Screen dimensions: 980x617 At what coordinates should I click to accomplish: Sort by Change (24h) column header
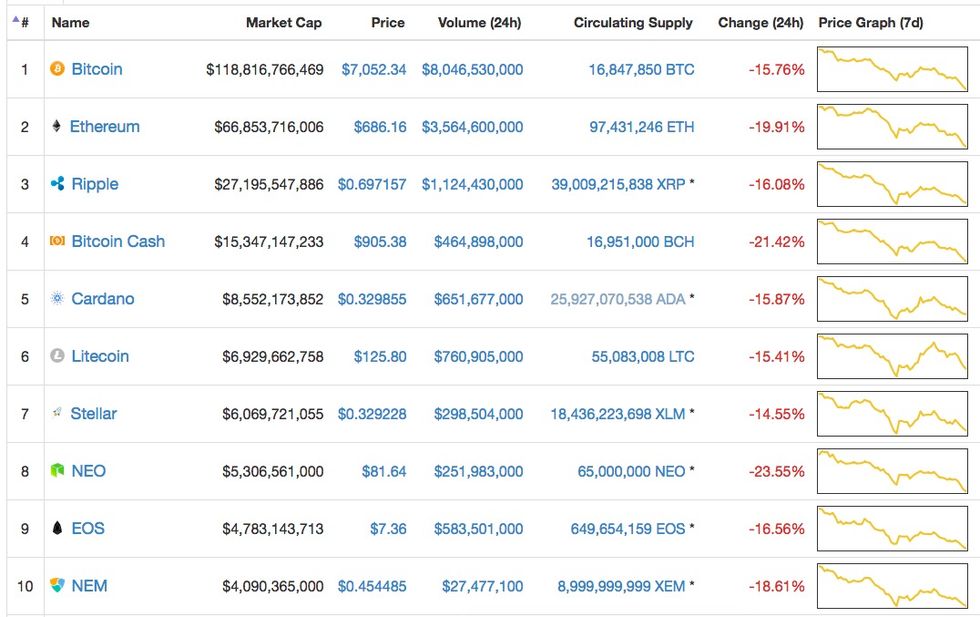[x=760, y=22]
